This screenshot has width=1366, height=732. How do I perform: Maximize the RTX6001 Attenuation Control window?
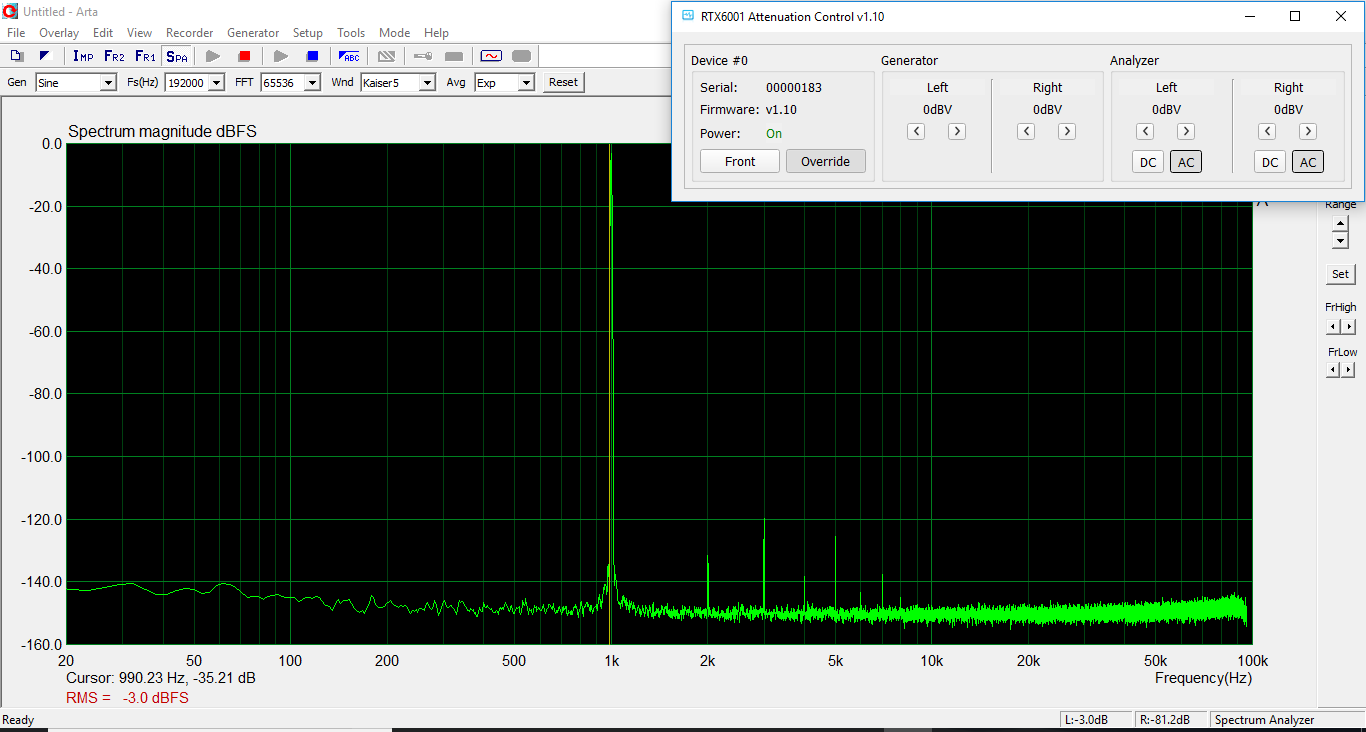[1295, 16]
